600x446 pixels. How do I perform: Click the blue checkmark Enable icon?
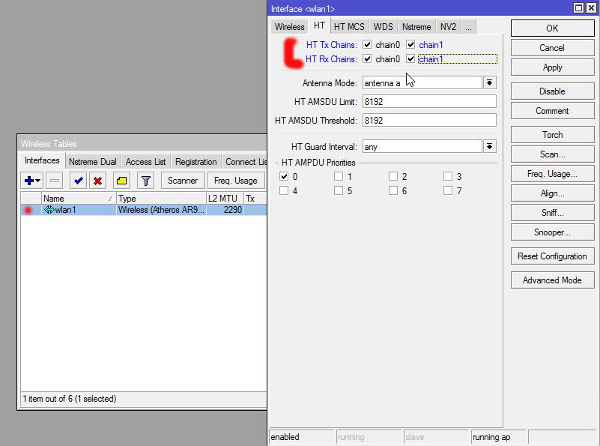coord(78,180)
